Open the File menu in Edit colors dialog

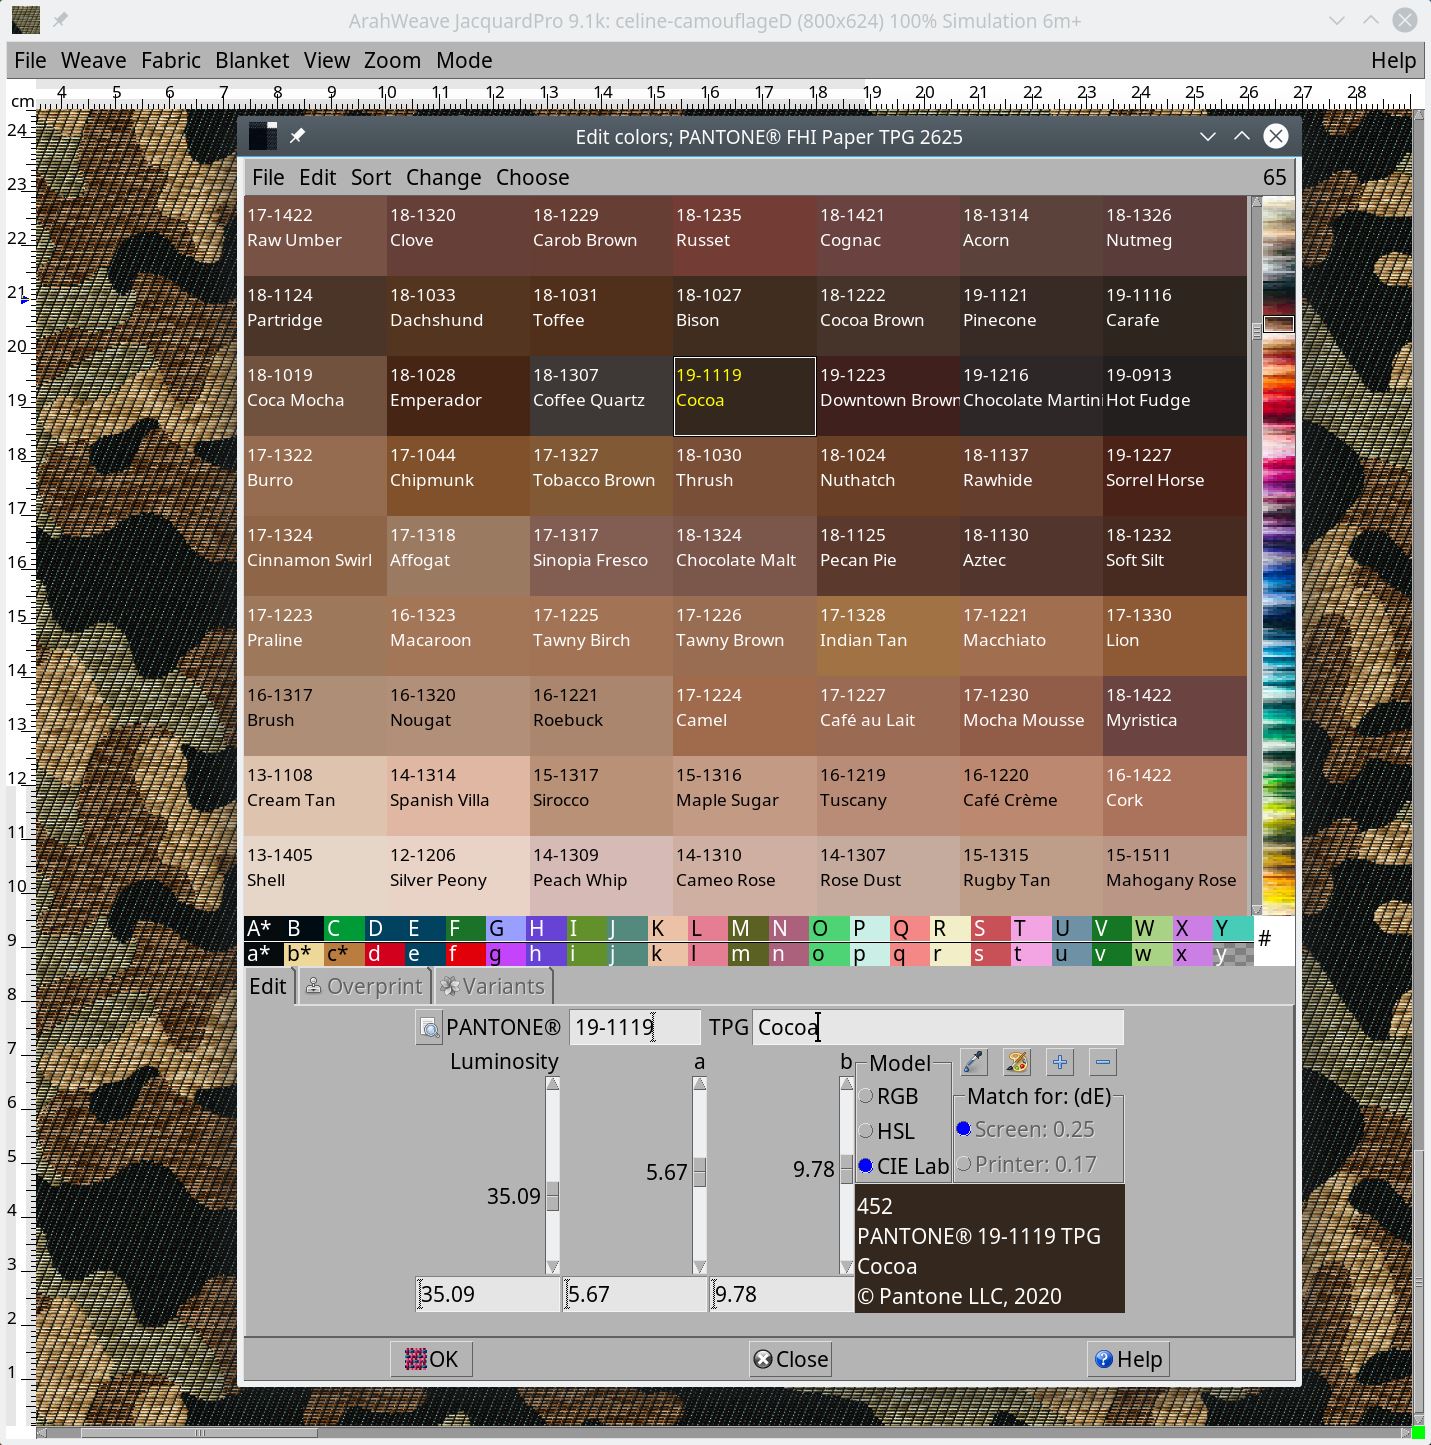point(268,177)
